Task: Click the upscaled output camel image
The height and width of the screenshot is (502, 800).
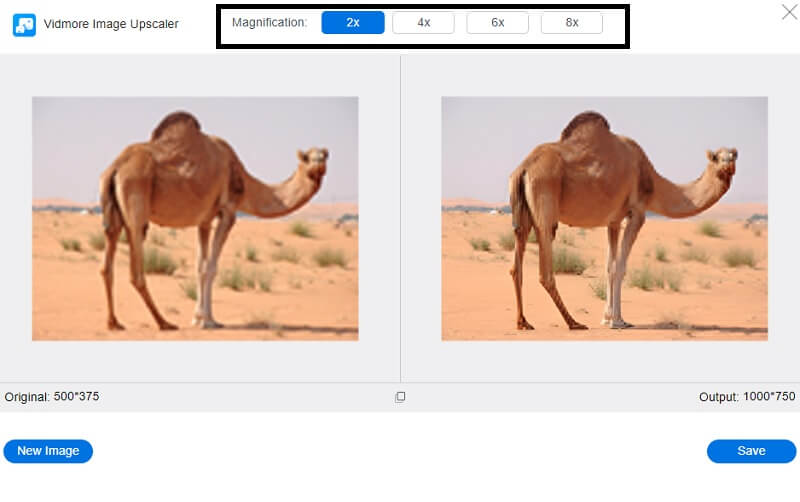Action: (604, 218)
